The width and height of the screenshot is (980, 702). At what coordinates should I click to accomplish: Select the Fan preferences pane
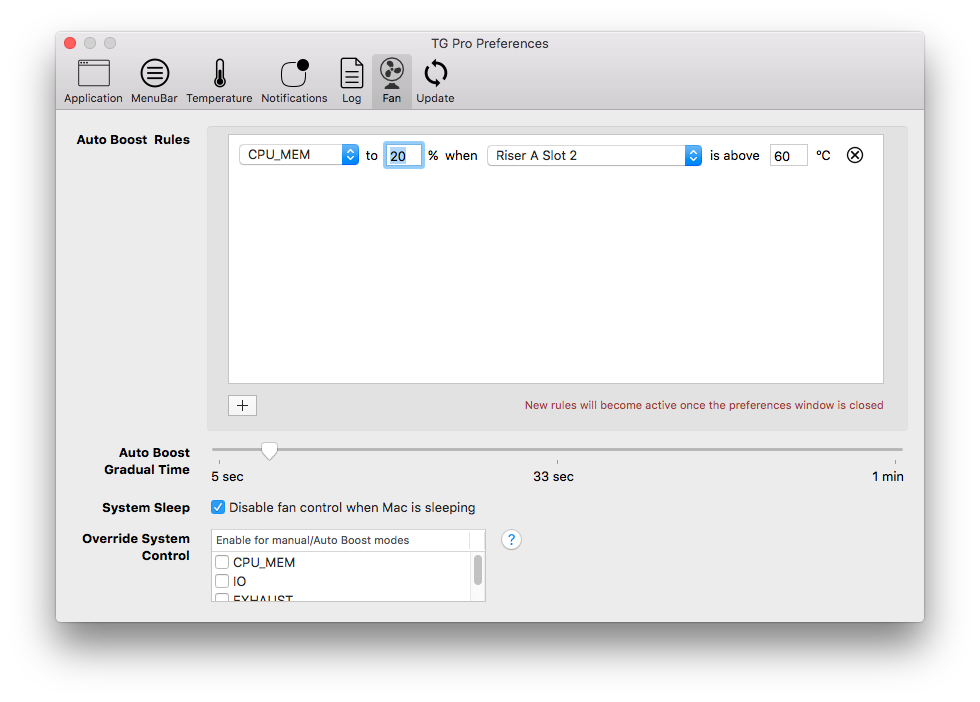pyautogui.click(x=392, y=81)
